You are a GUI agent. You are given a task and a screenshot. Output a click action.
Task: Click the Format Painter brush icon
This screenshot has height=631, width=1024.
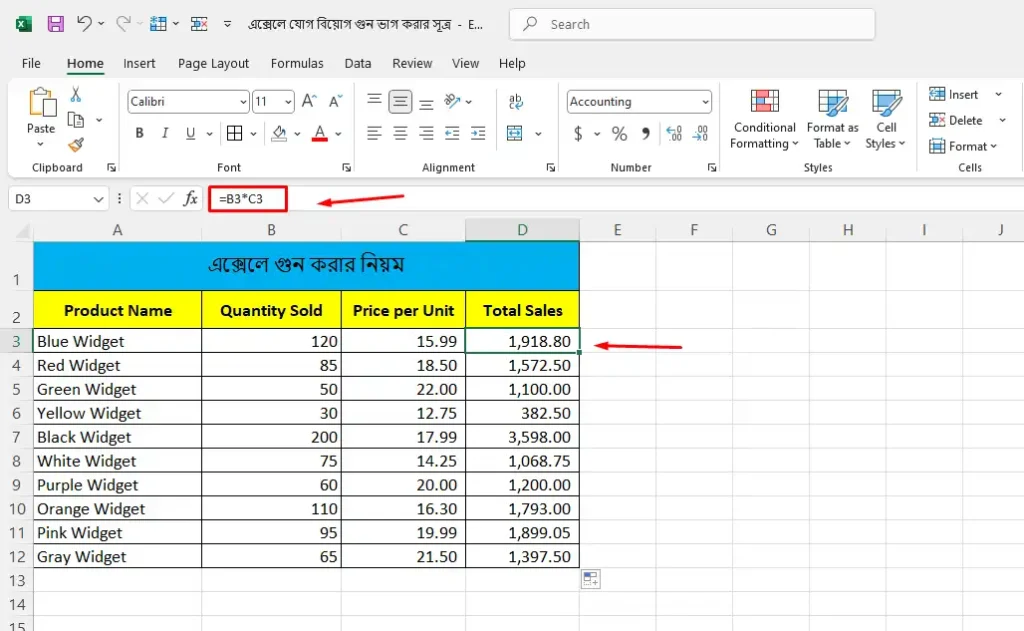pyautogui.click(x=76, y=145)
